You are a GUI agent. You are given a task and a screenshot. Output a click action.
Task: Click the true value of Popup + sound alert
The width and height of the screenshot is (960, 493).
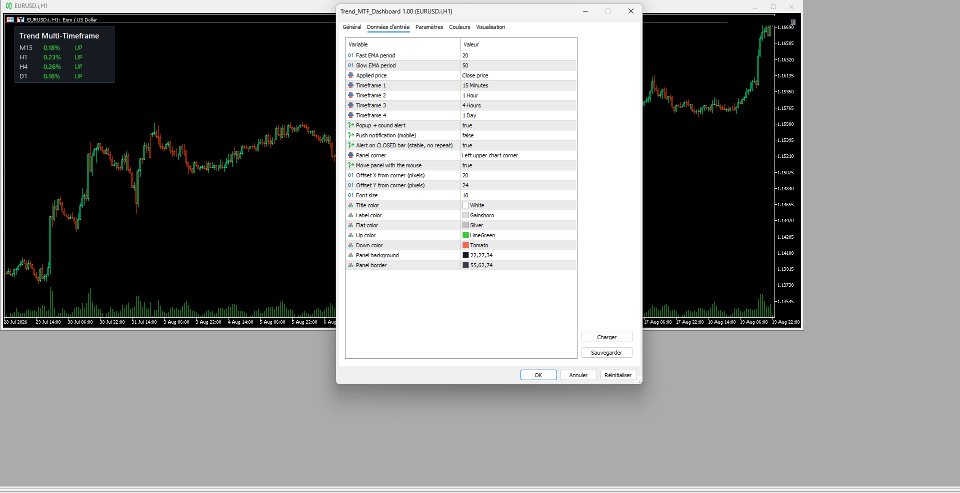click(x=467, y=125)
